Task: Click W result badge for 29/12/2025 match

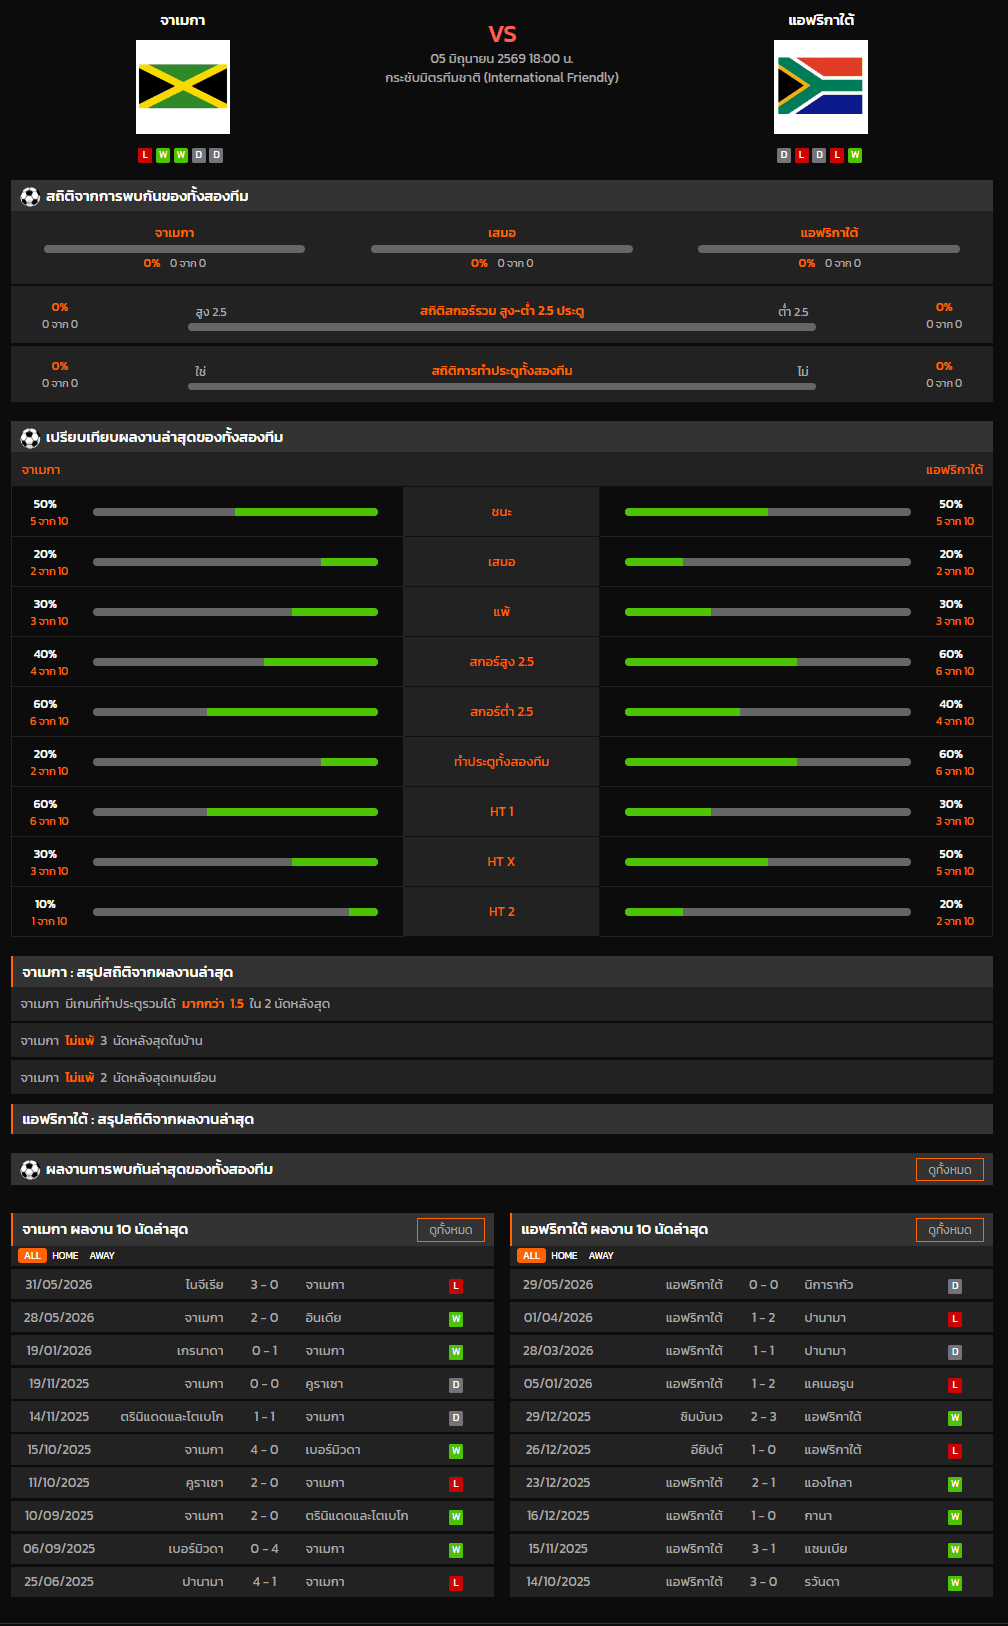Action: tap(955, 1418)
